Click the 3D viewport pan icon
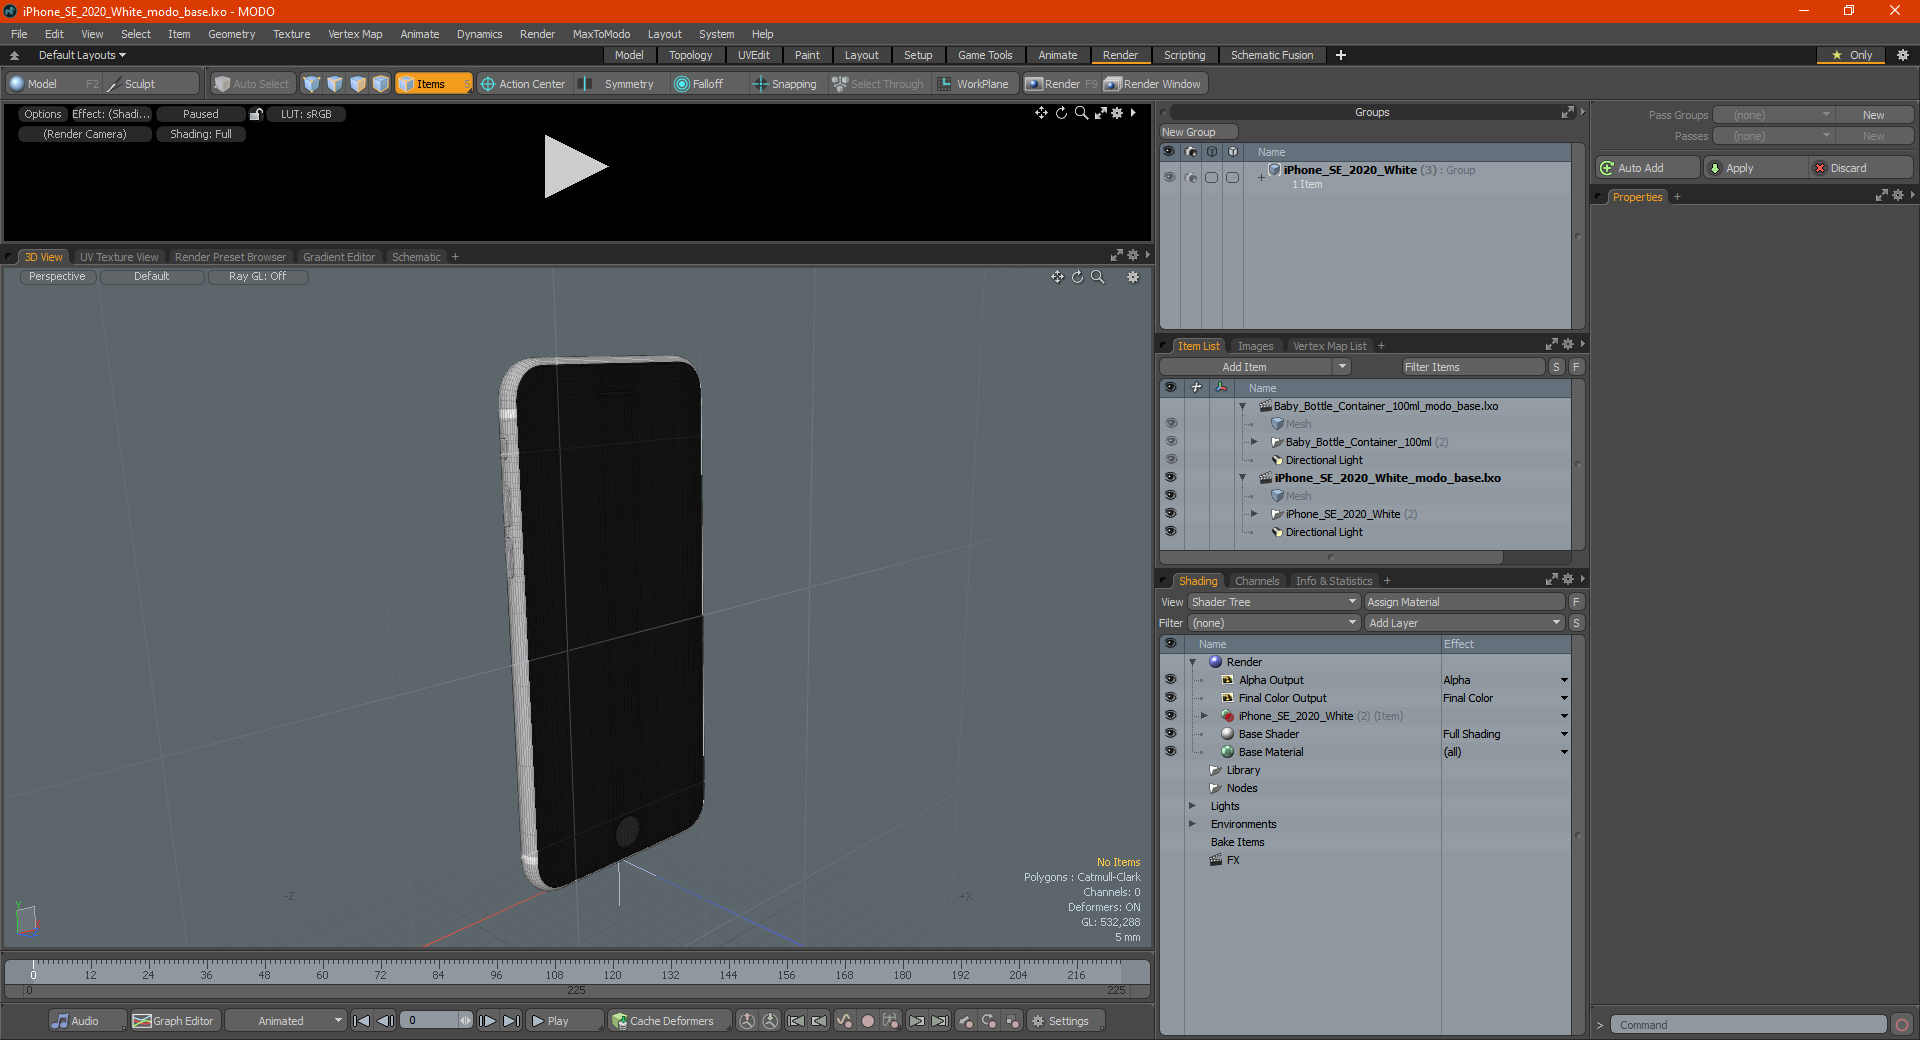1920x1040 pixels. pos(1057,277)
